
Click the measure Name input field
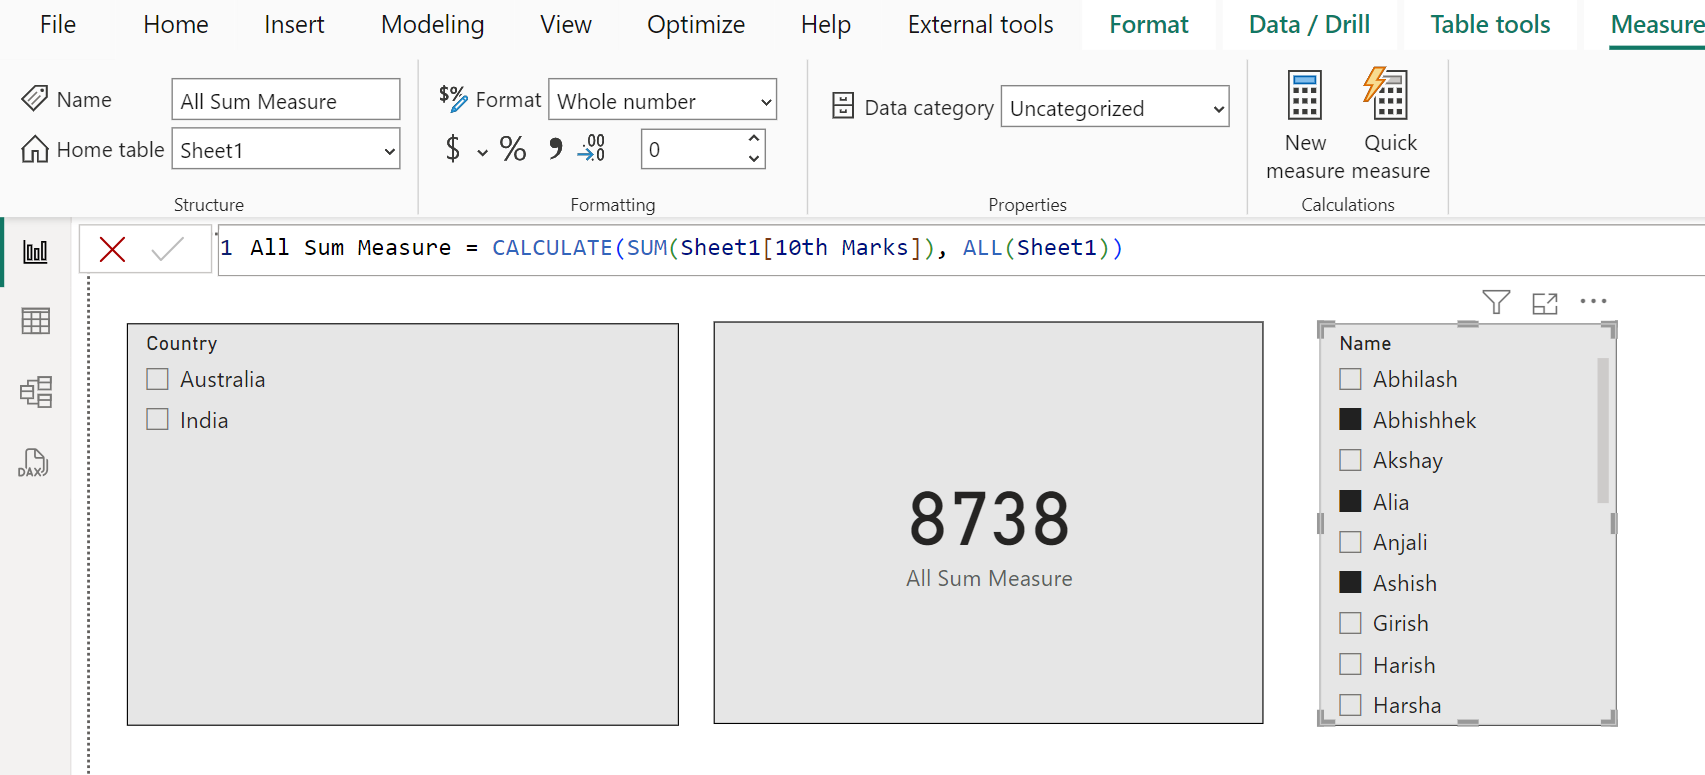click(285, 101)
